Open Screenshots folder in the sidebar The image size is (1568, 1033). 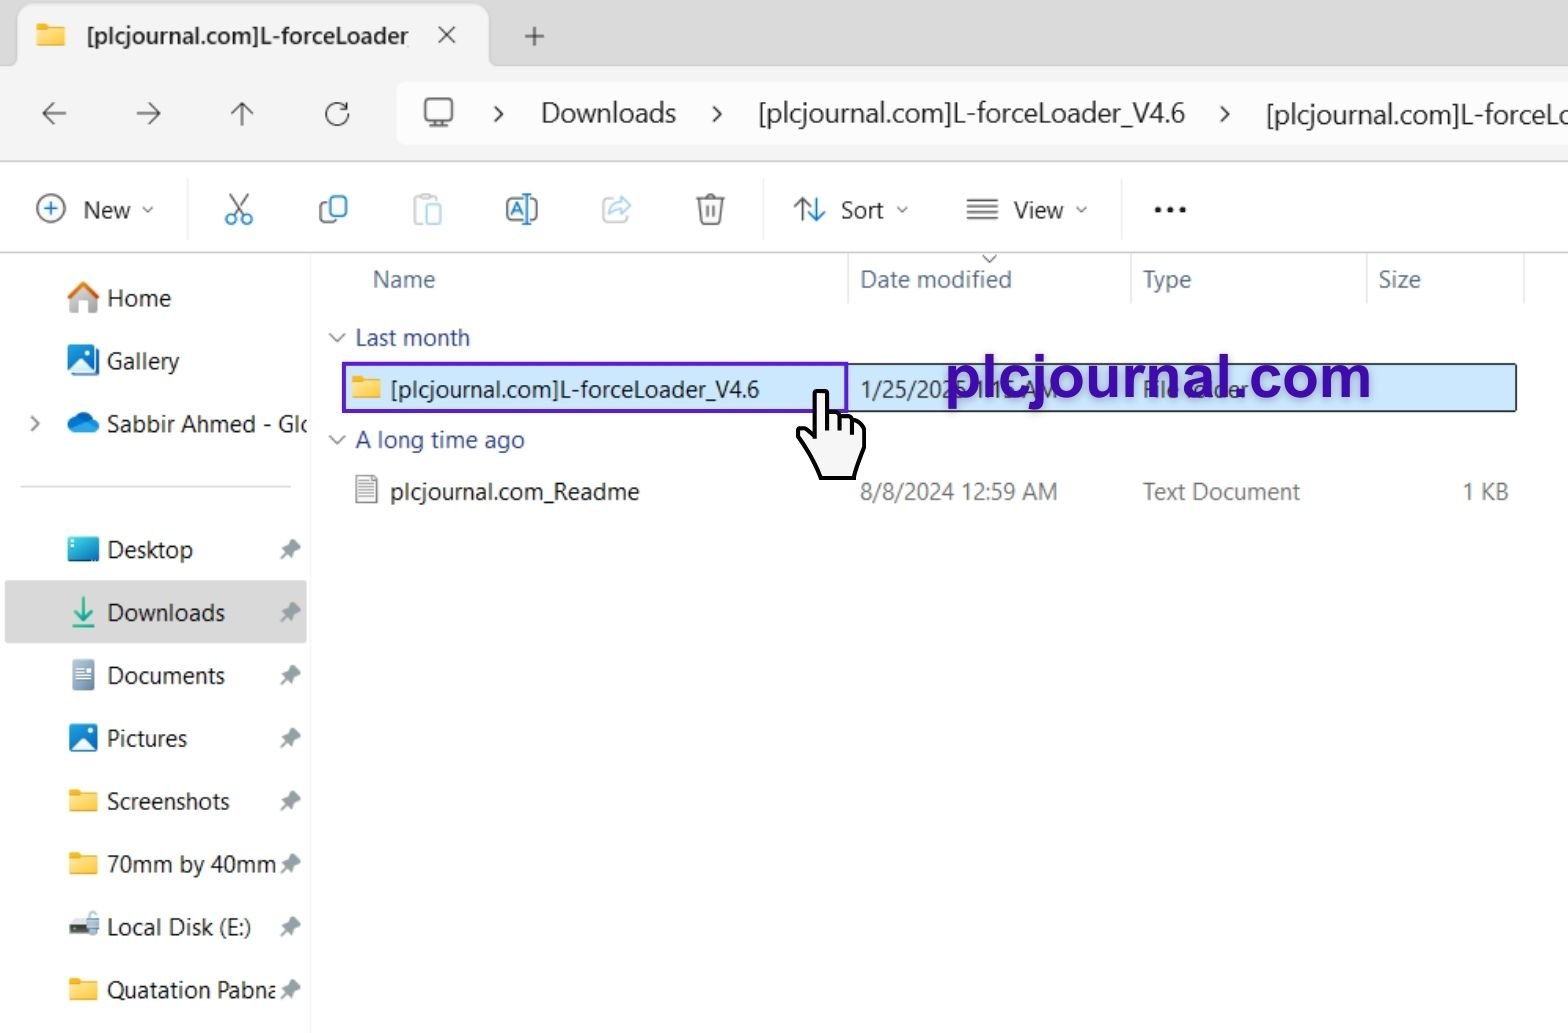(149, 802)
